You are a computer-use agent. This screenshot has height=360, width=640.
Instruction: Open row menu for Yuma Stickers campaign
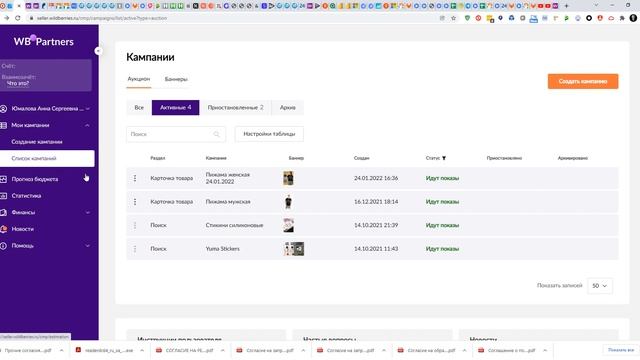135,249
